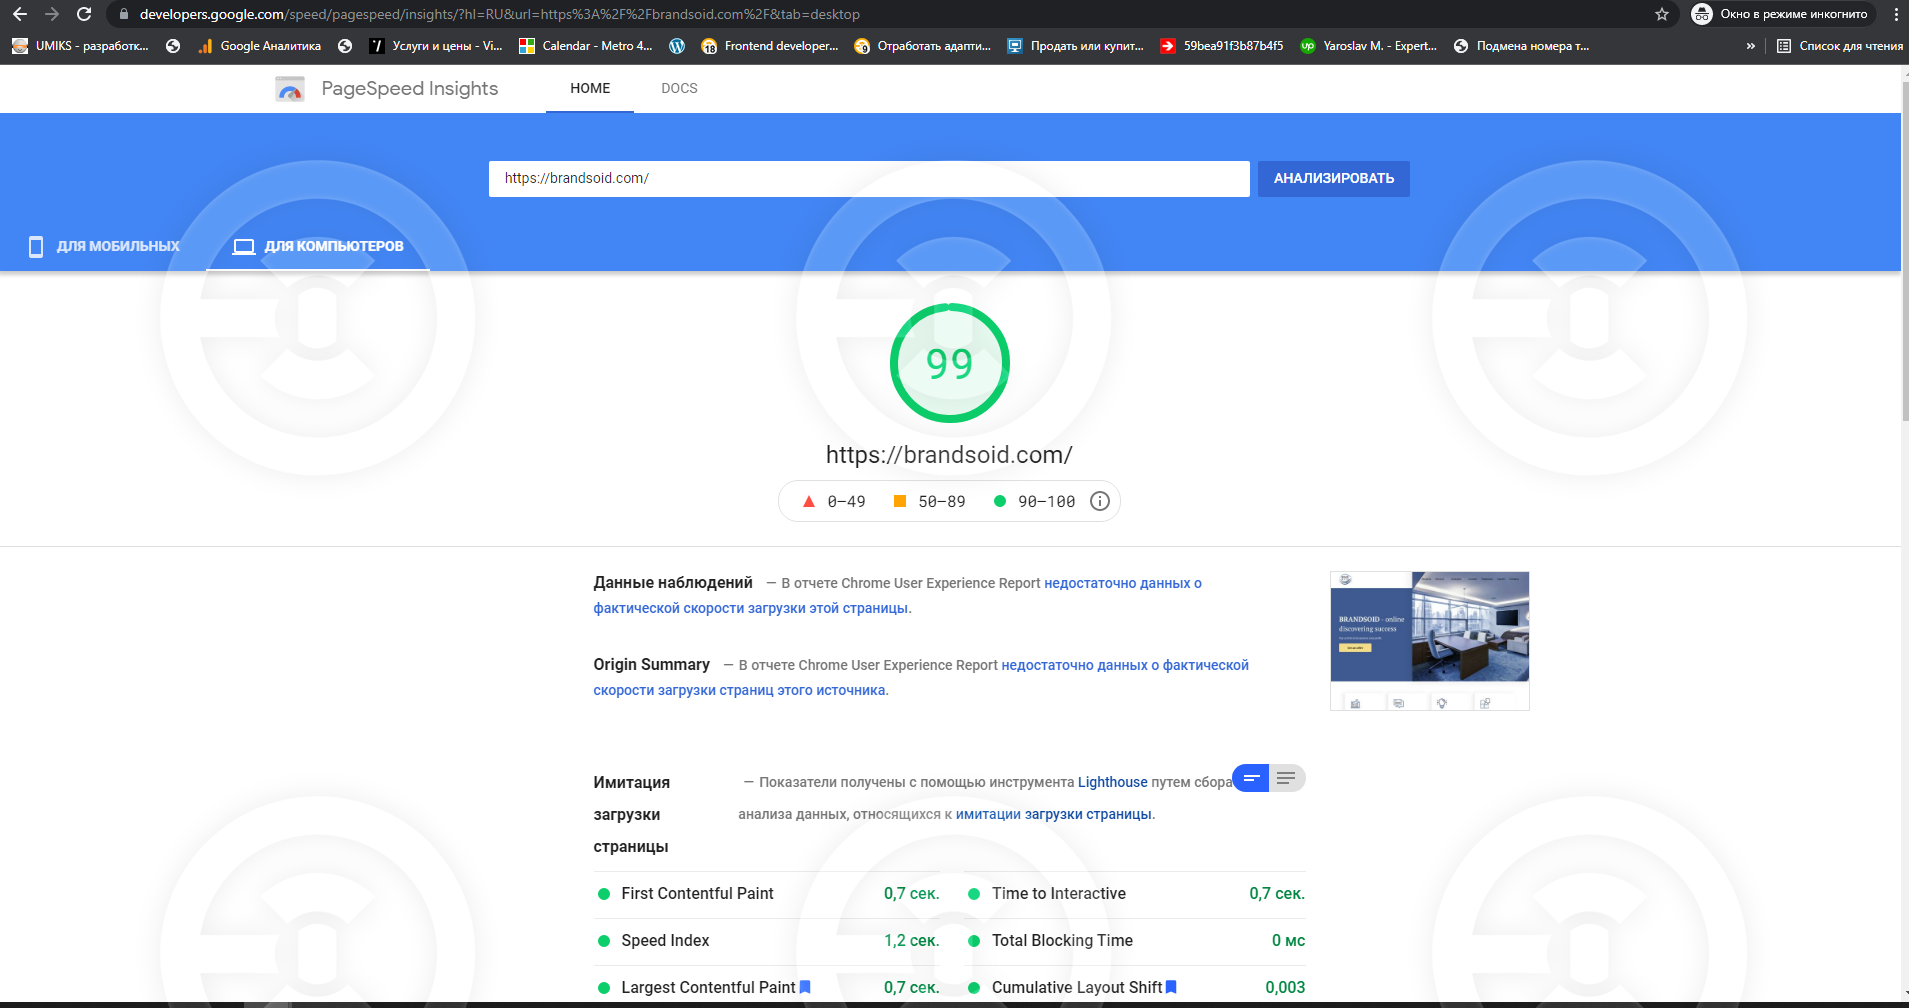1909x1008 pixels.
Task: Bookmark this page with the star
Action: click(x=1662, y=14)
